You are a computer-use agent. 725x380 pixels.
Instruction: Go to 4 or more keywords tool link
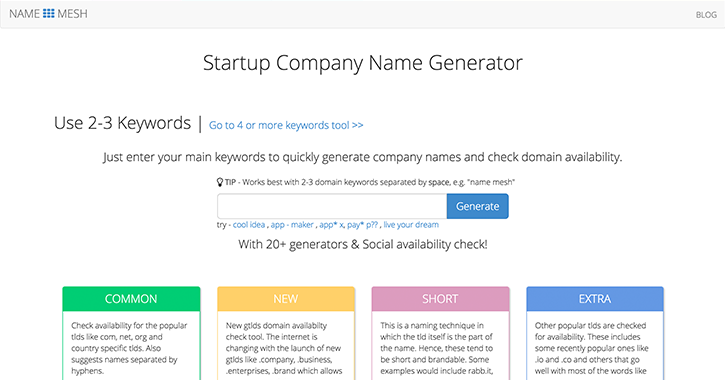tap(286, 125)
